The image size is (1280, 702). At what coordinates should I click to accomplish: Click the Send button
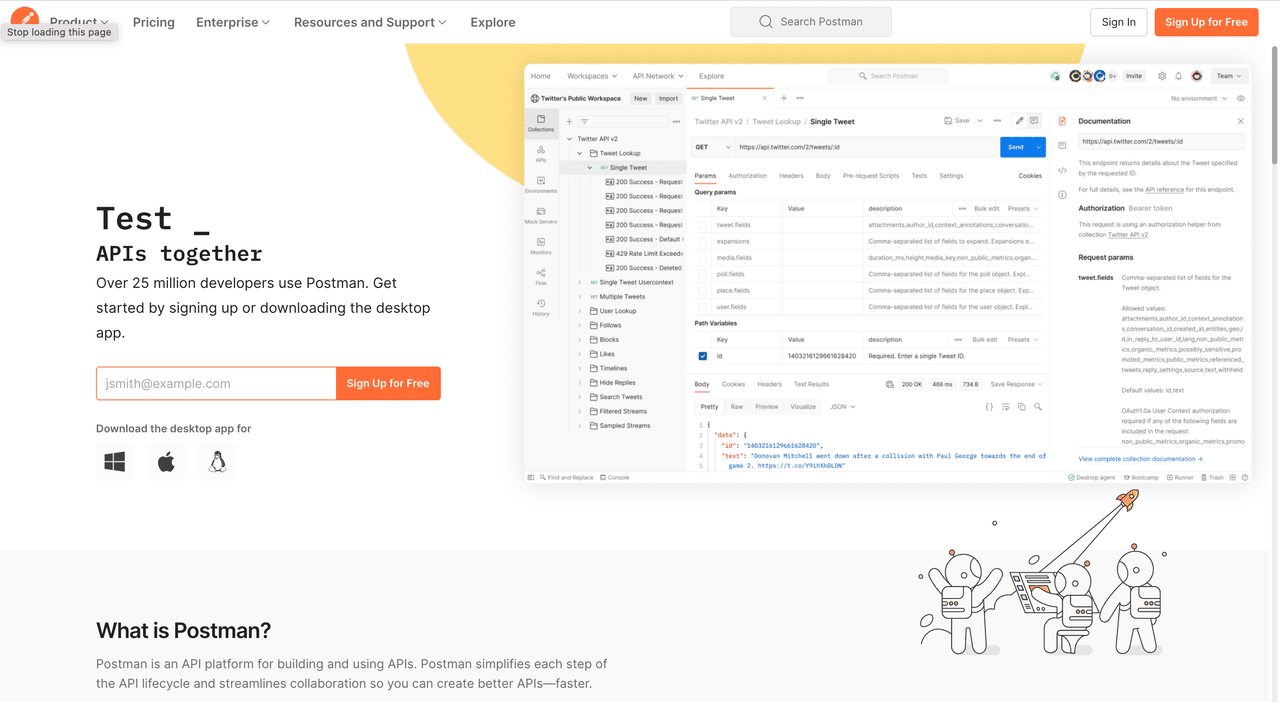1018,146
